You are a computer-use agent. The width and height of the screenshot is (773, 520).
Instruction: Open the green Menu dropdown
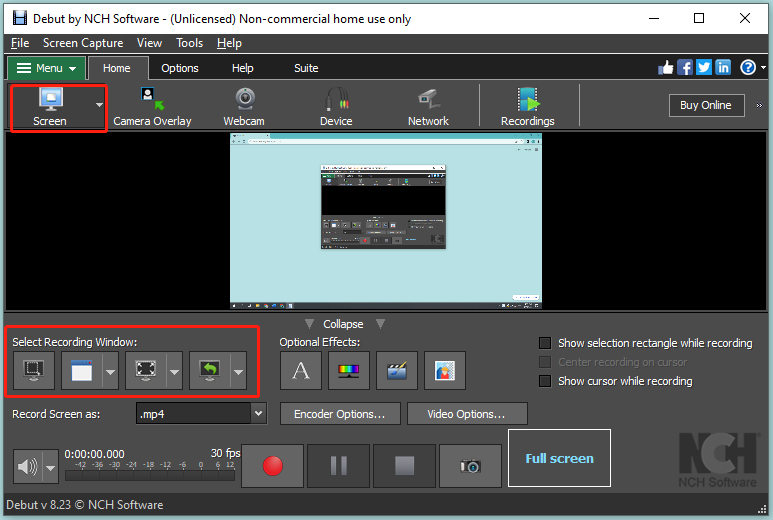click(47, 68)
